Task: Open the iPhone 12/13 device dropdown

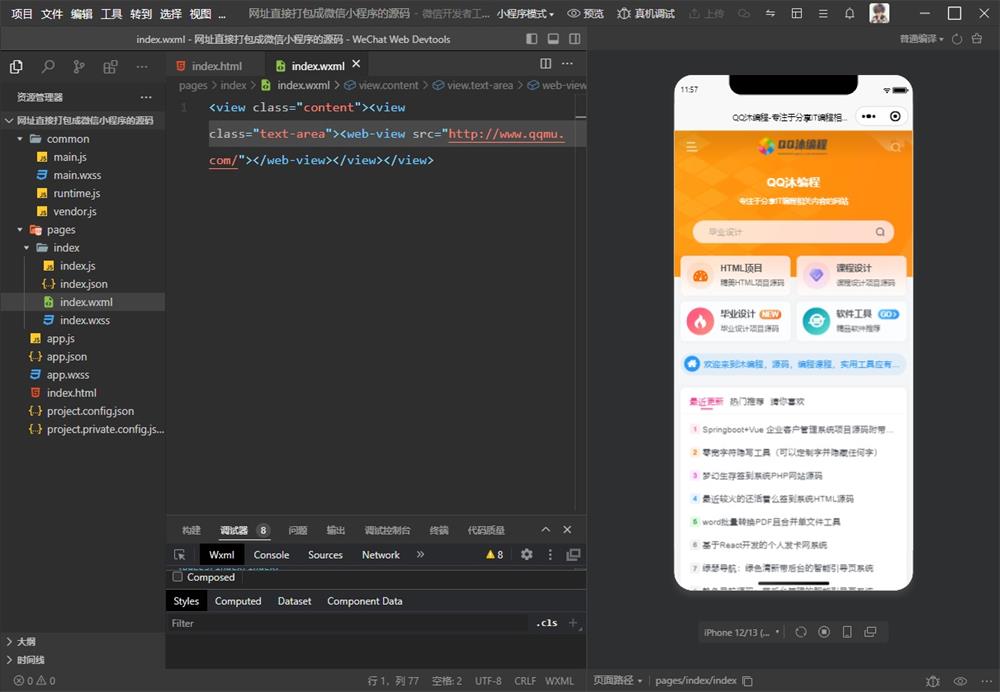Action: (739, 632)
